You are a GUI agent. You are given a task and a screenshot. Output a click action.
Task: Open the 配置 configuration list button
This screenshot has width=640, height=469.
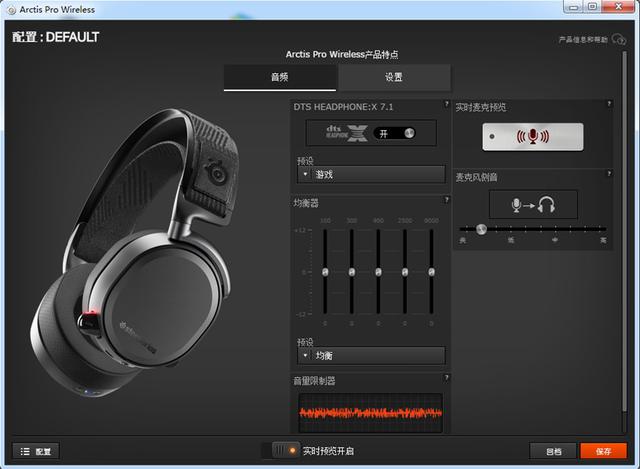36,451
